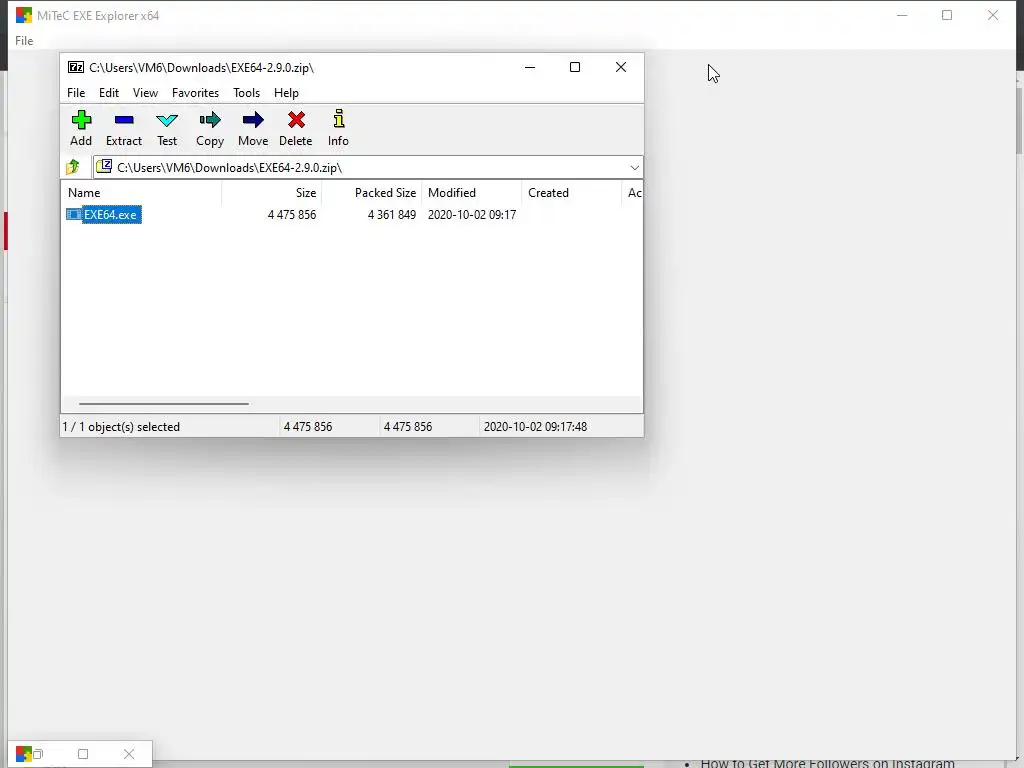Close the minimized child window at bottom

tap(129, 754)
